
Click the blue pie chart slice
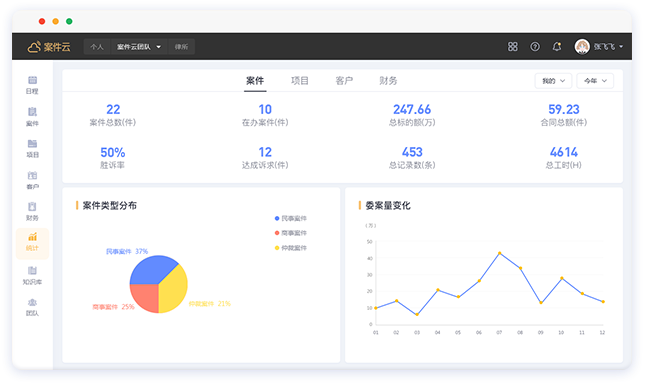(150, 269)
